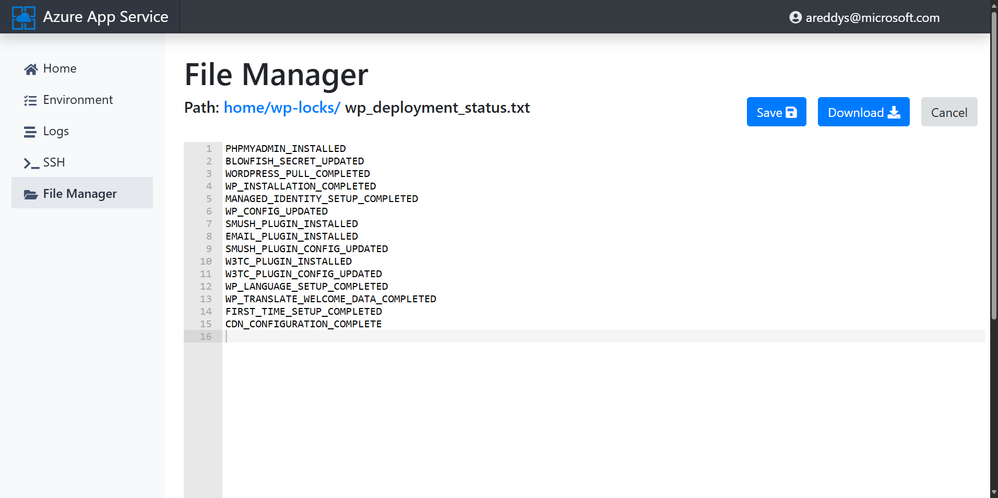Image resolution: width=998 pixels, height=498 pixels.
Task: Click the Environment checklist icon
Action: (x=31, y=100)
